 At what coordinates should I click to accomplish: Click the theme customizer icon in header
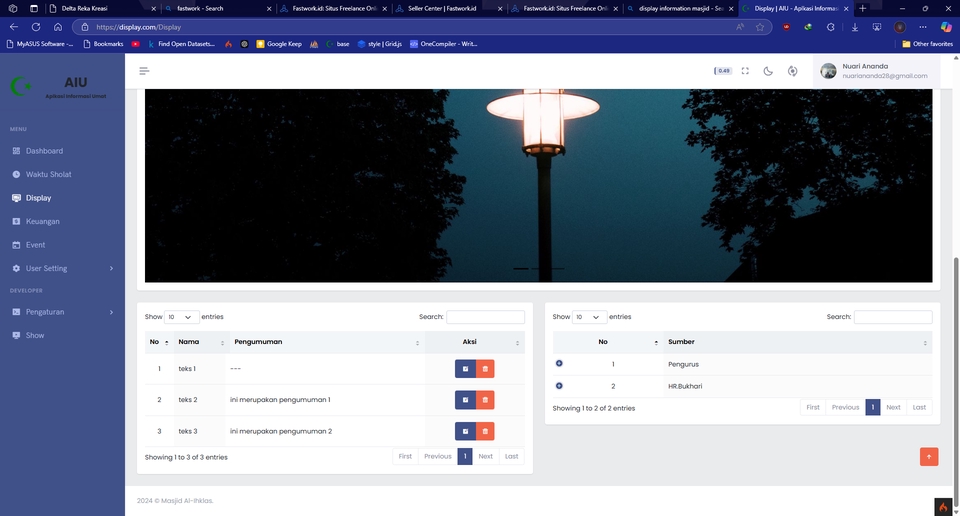pyautogui.click(x=792, y=71)
